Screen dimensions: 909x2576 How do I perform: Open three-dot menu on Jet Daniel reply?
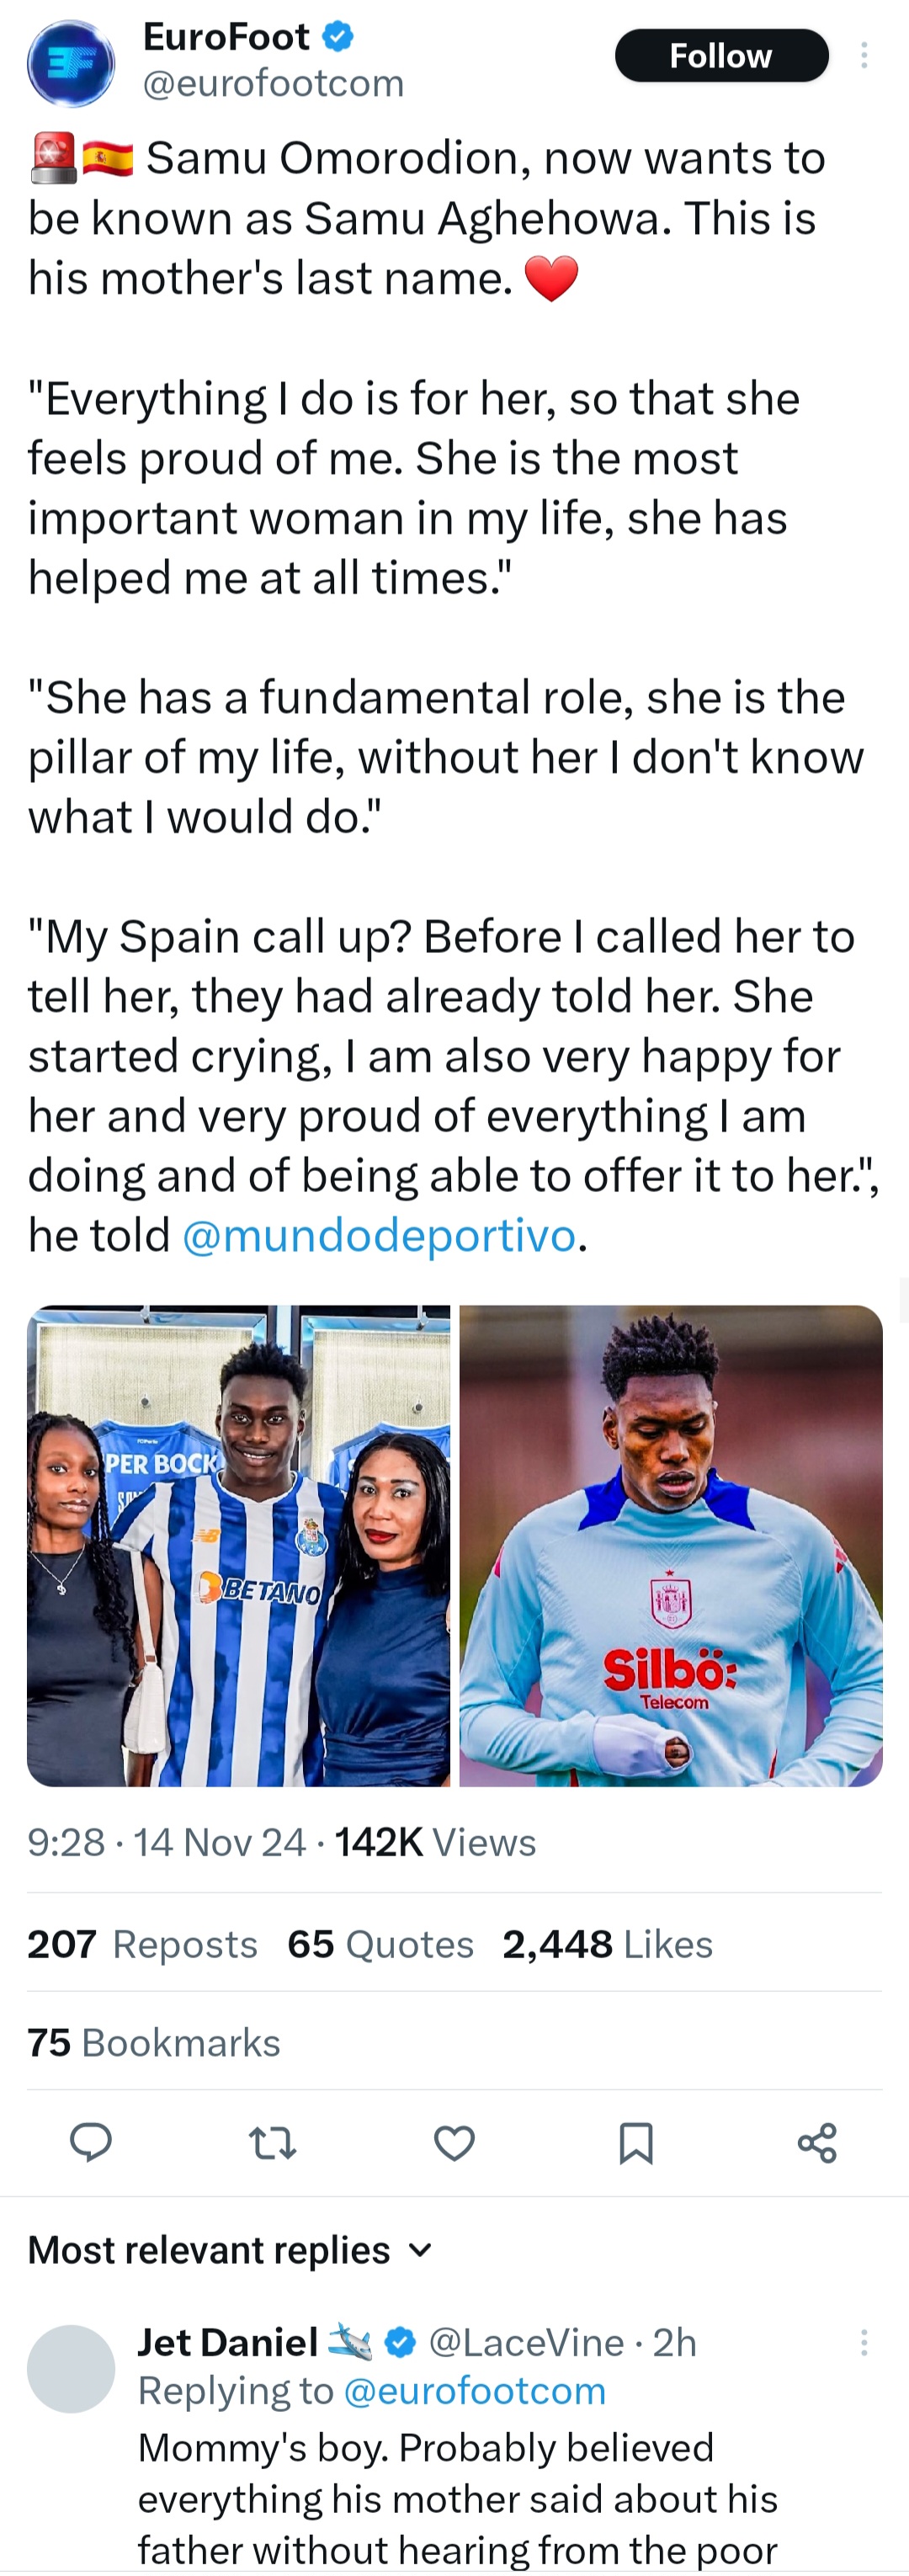tap(864, 2342)
